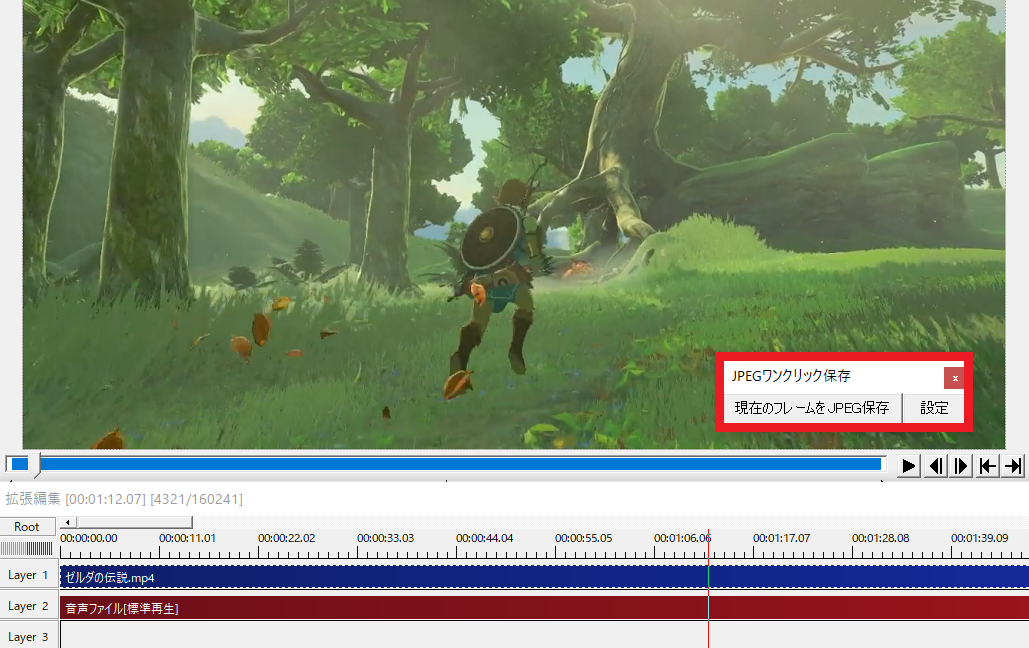Image resolution: width=1029 pixels, height=648 pixels.
Task: Click the Root scene button
Action: (27, 527)
